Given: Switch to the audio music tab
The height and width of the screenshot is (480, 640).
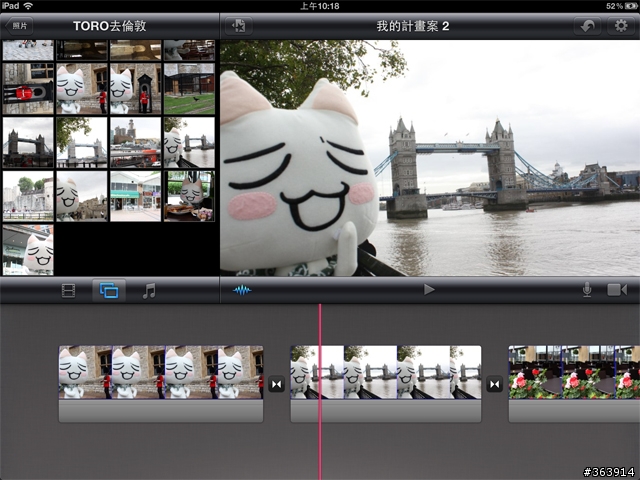Looking at the screenshot, I should point(149,291).
